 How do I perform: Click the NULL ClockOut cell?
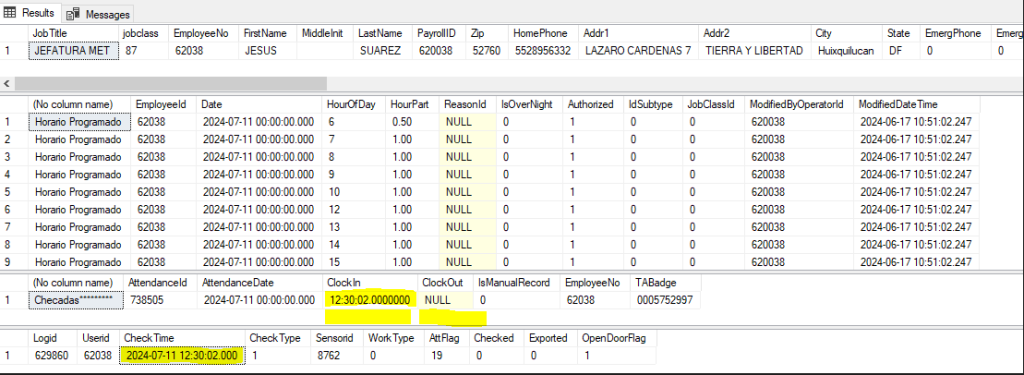click(445, 300)
